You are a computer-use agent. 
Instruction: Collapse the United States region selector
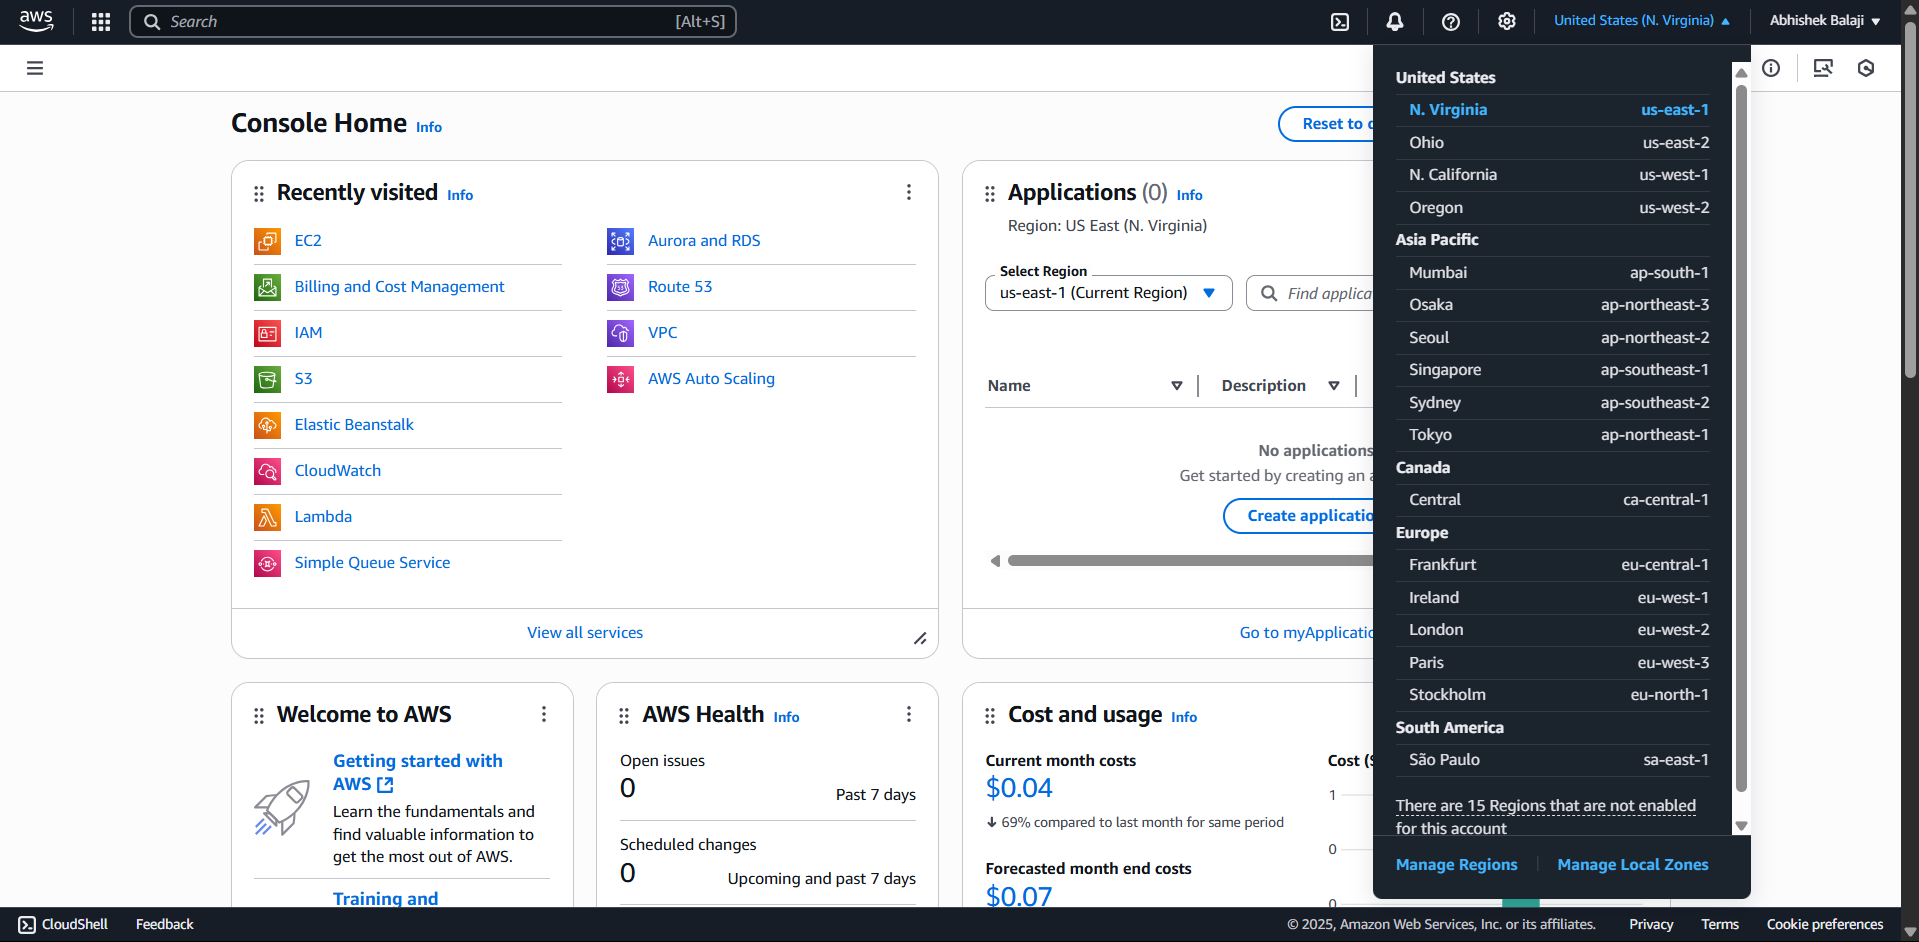(1641, 21)
